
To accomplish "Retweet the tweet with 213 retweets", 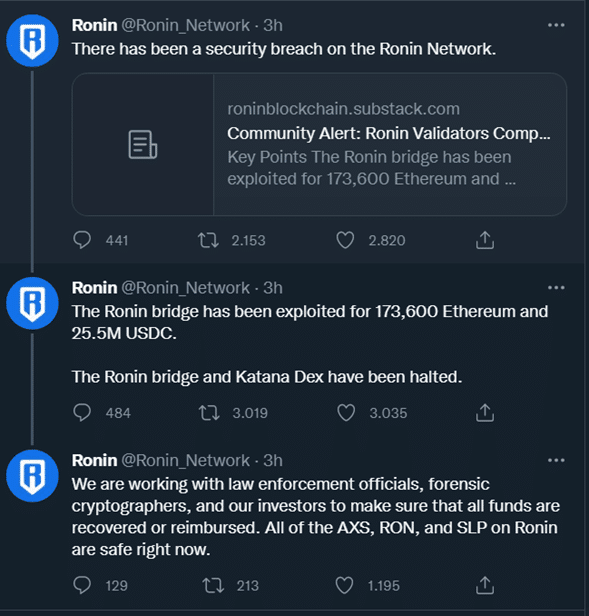I will [213, 585].
